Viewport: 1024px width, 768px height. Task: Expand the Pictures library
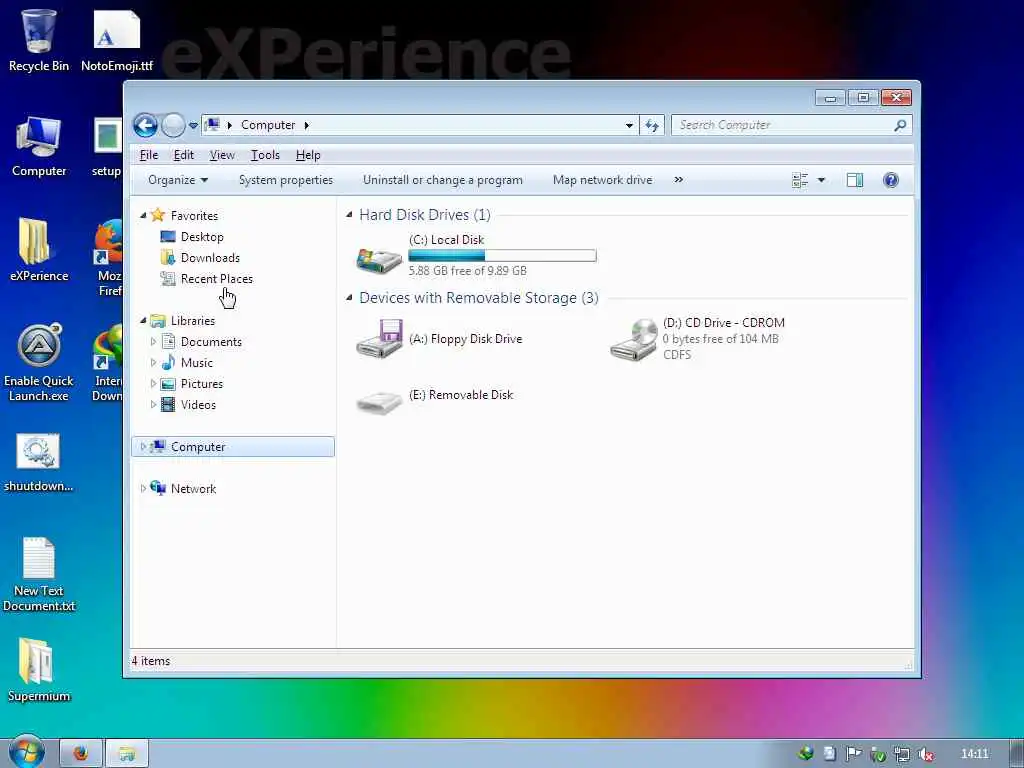pyautogui.click(x=153, y=383)
